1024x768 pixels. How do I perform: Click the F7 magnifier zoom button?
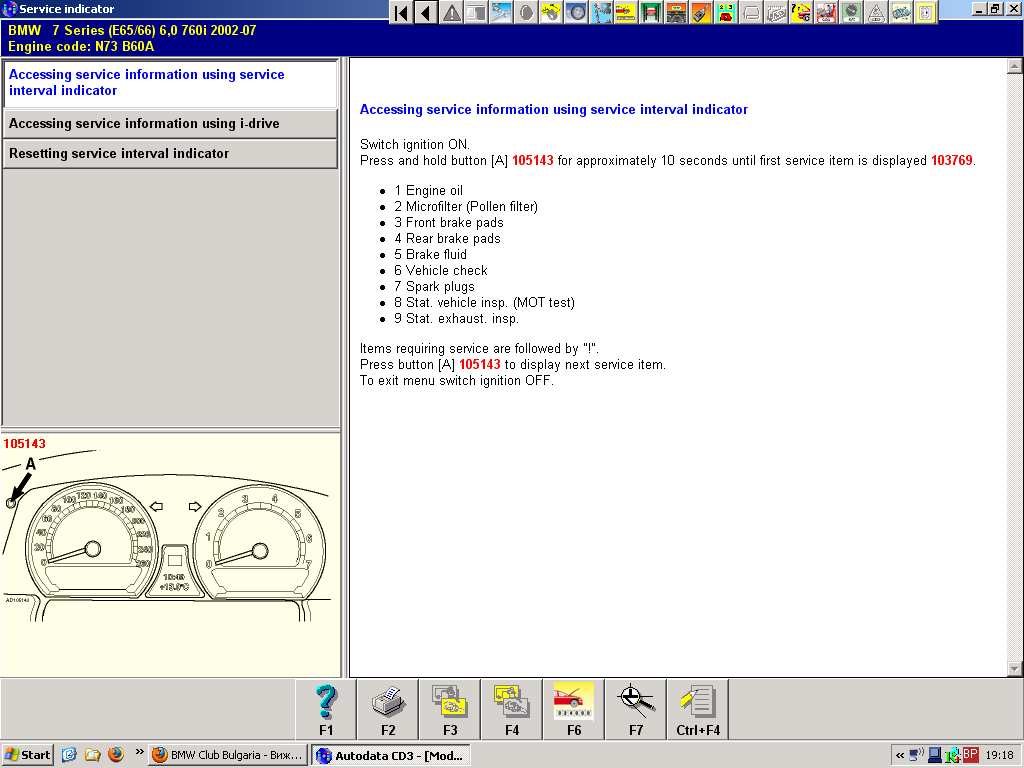(x=636, y=709)
